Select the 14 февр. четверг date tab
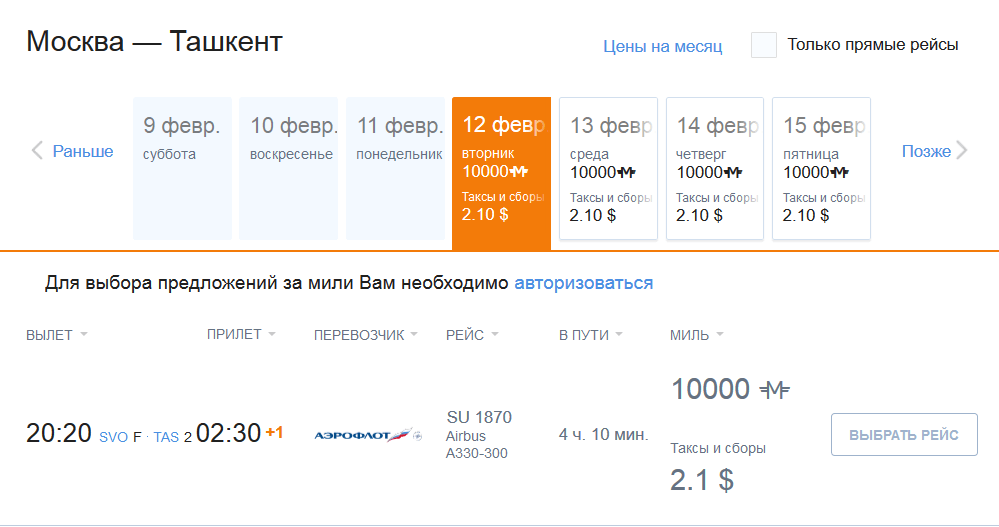The height and width of the screenshot is (527, 999). pos(715,168)
